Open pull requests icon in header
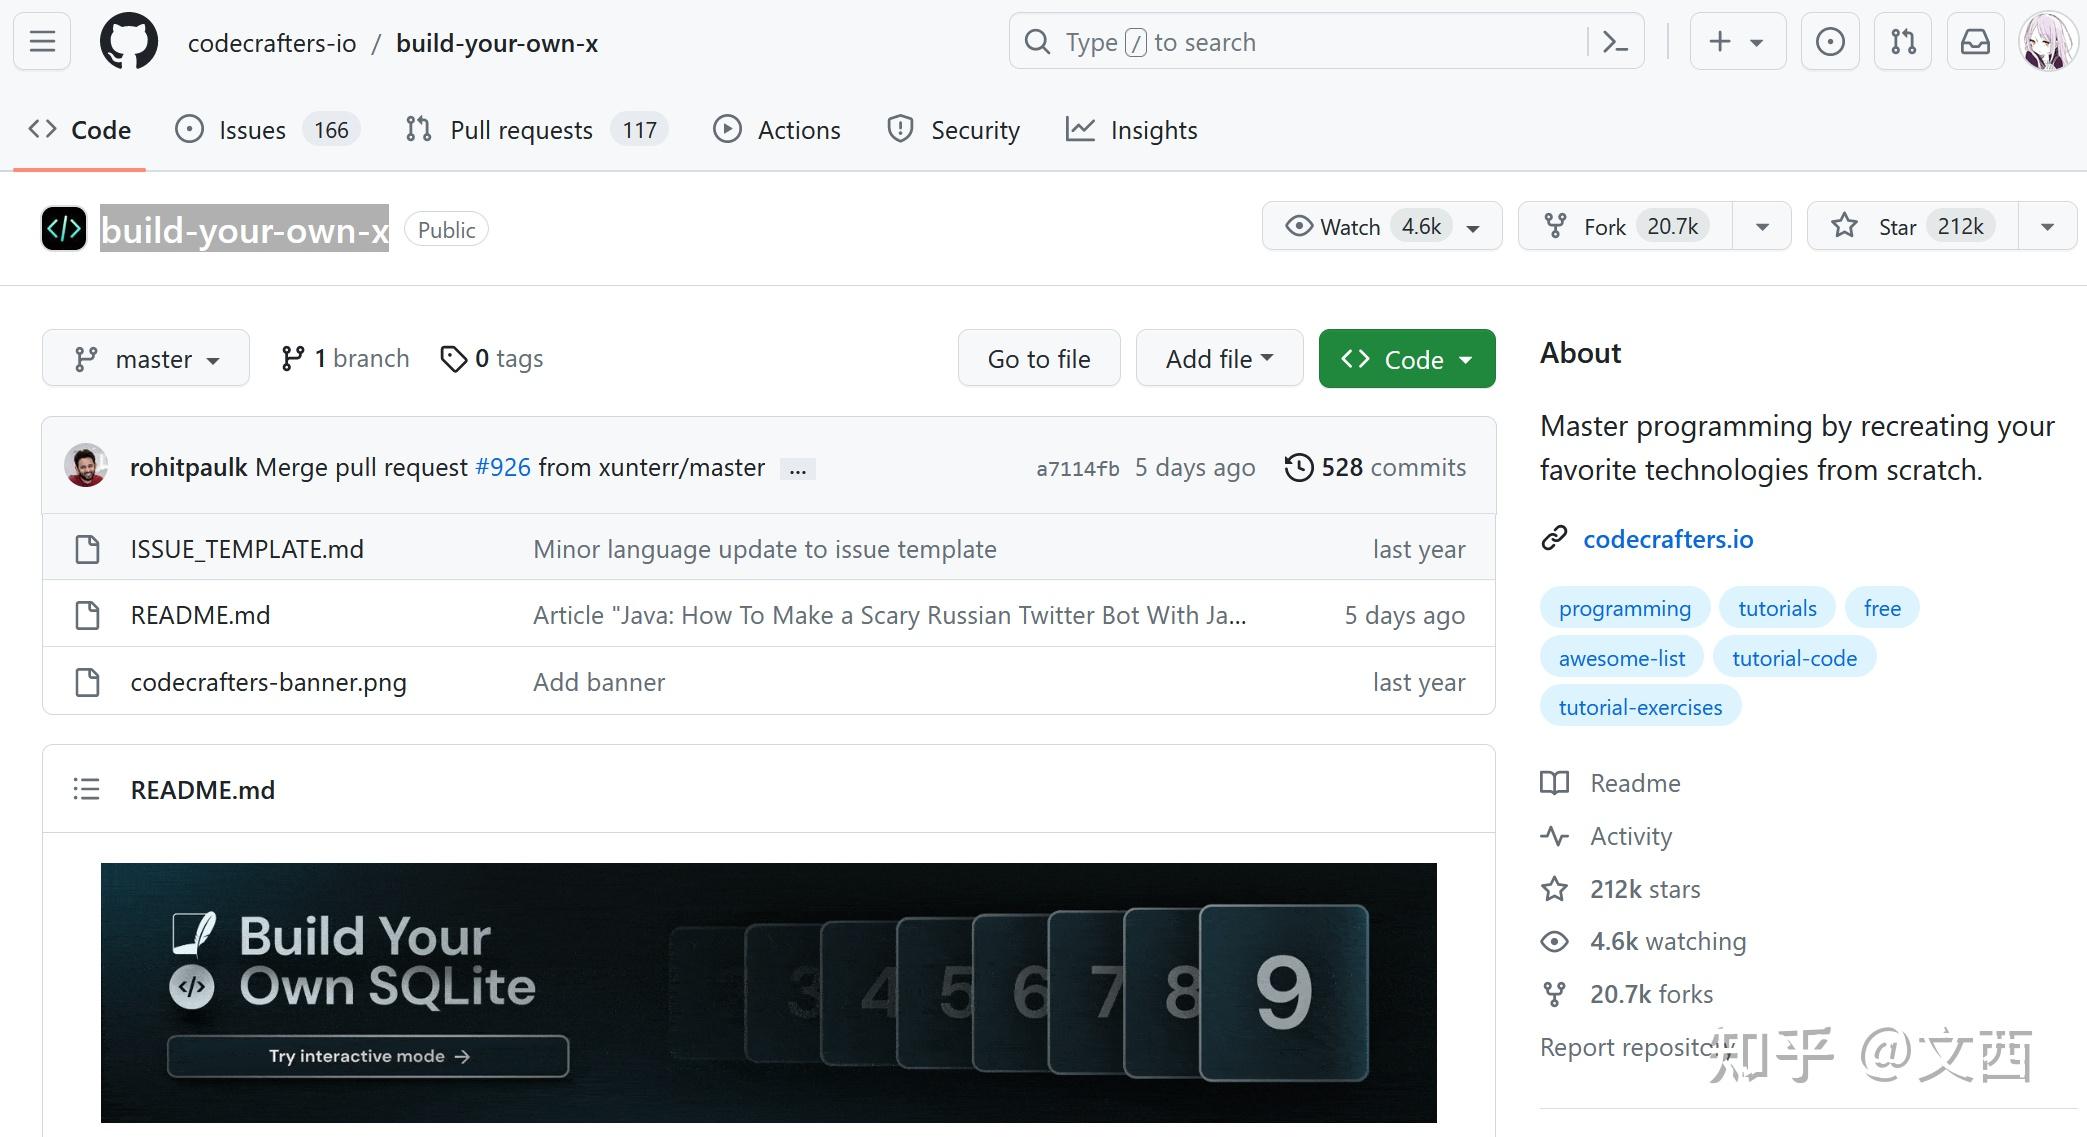 point(1902,42)
